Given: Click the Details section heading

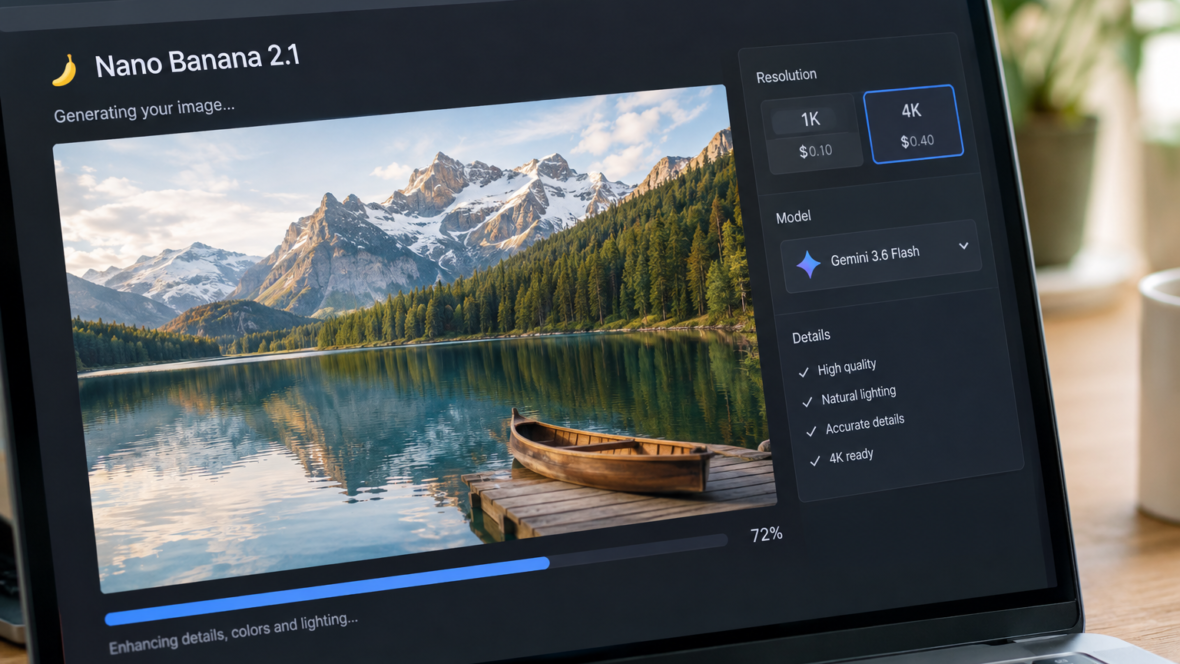Looking at the screenshot, I should tap(811, 336).
